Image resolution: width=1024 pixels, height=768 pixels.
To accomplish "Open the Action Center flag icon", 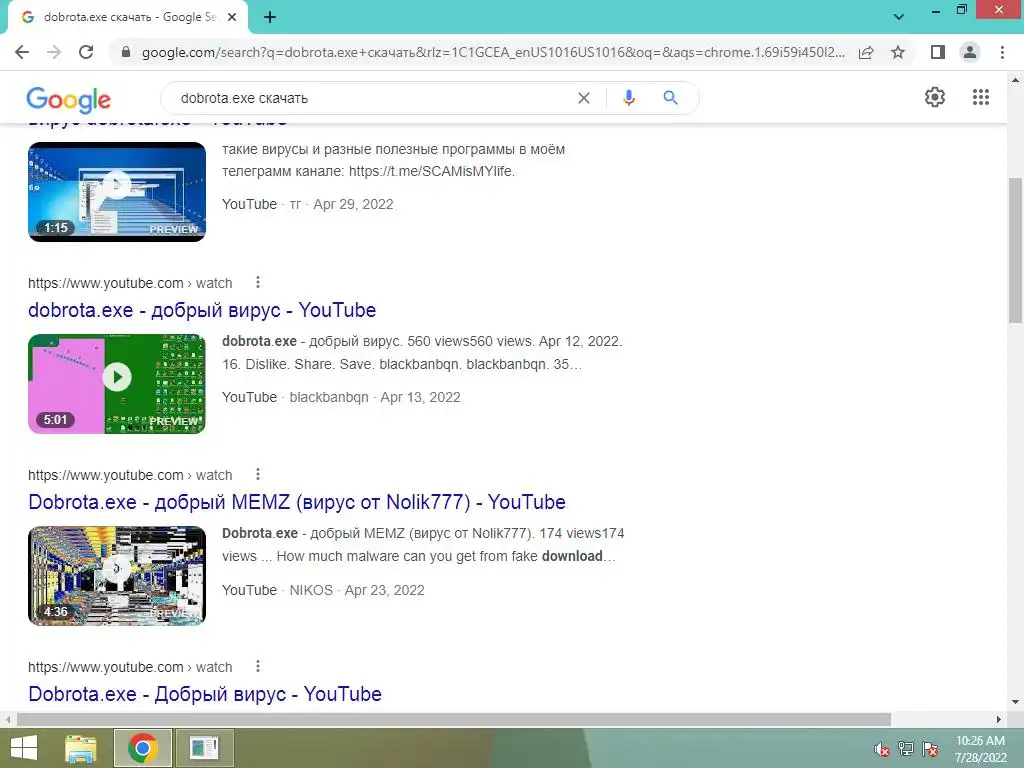I will pos(930,749).
